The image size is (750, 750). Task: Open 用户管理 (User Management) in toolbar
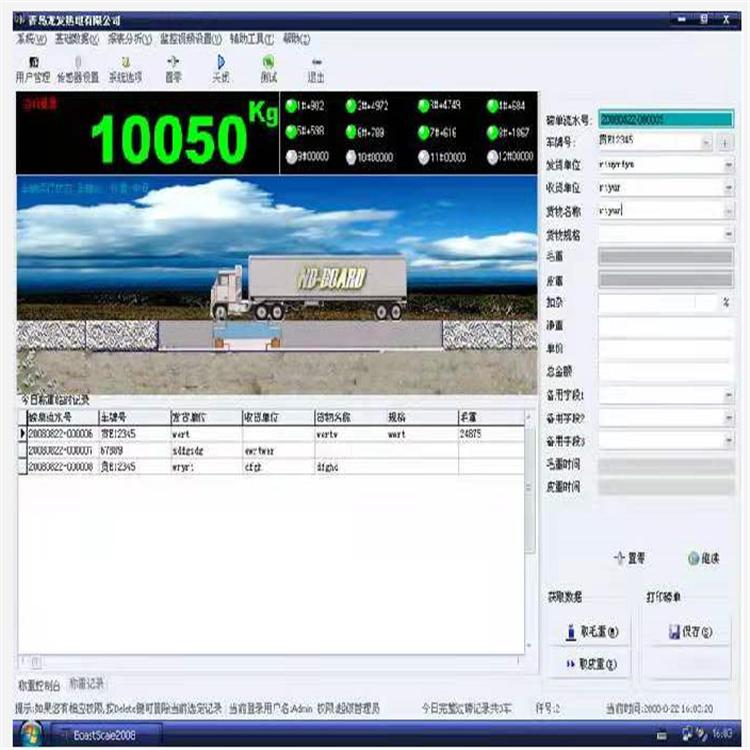(x=32, y=68)
